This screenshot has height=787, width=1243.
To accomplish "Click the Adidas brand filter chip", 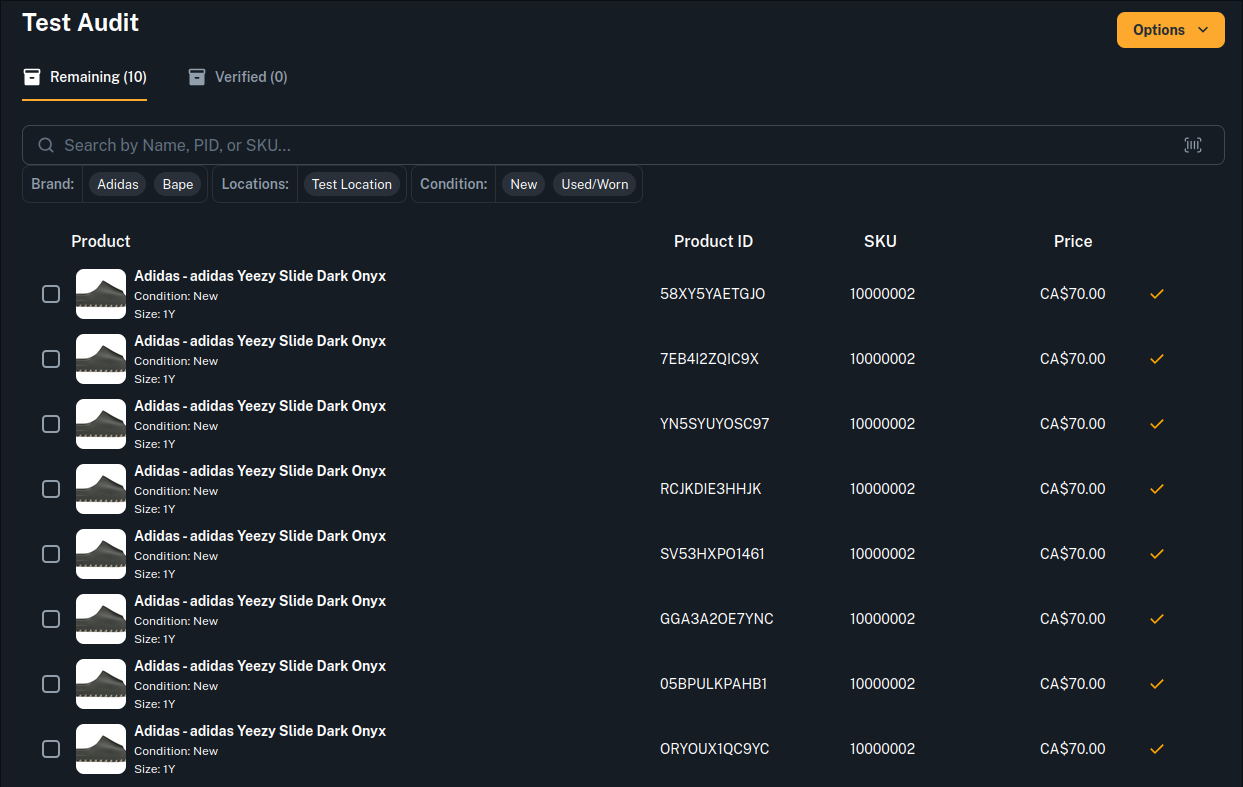I will tap(118, 184).
